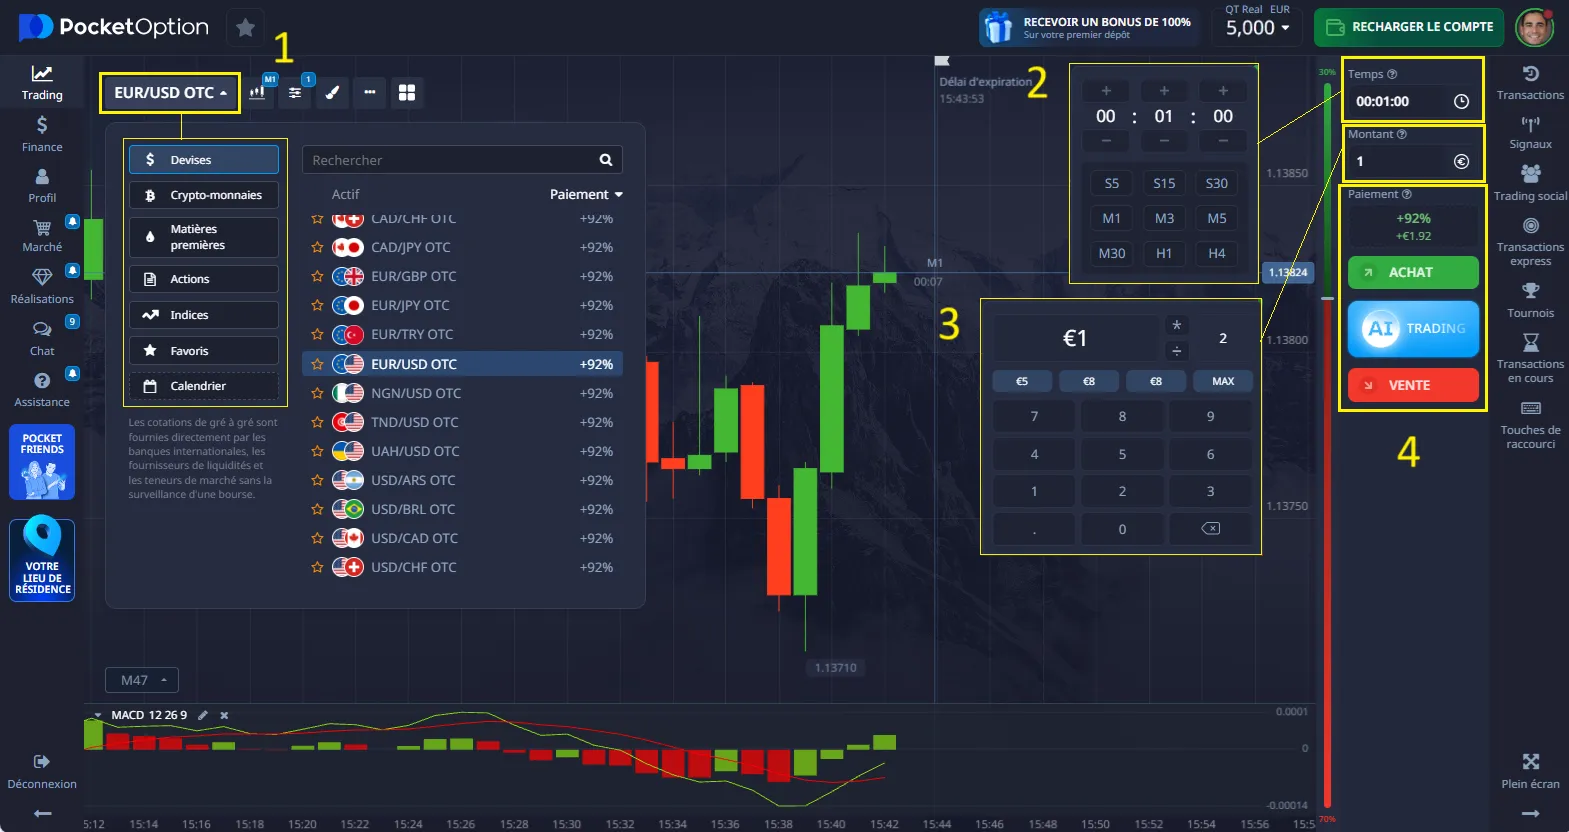Open Profil in the left sidebar
The height and width of the screenshot is (832, 1569).
pyautogui.click(x=42, y=185)
